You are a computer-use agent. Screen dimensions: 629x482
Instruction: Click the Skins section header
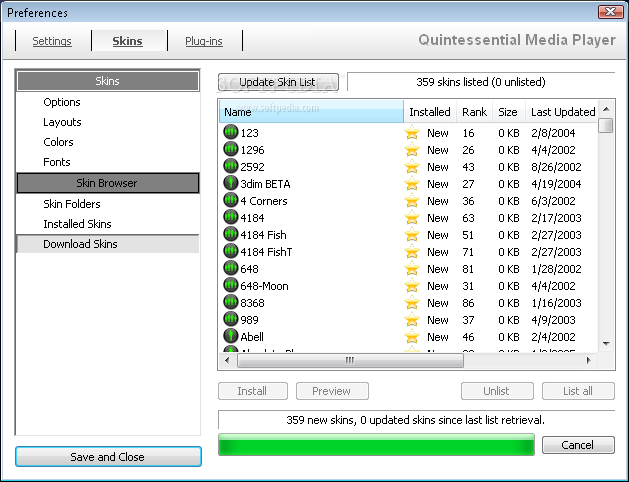(x=108, y=81)
